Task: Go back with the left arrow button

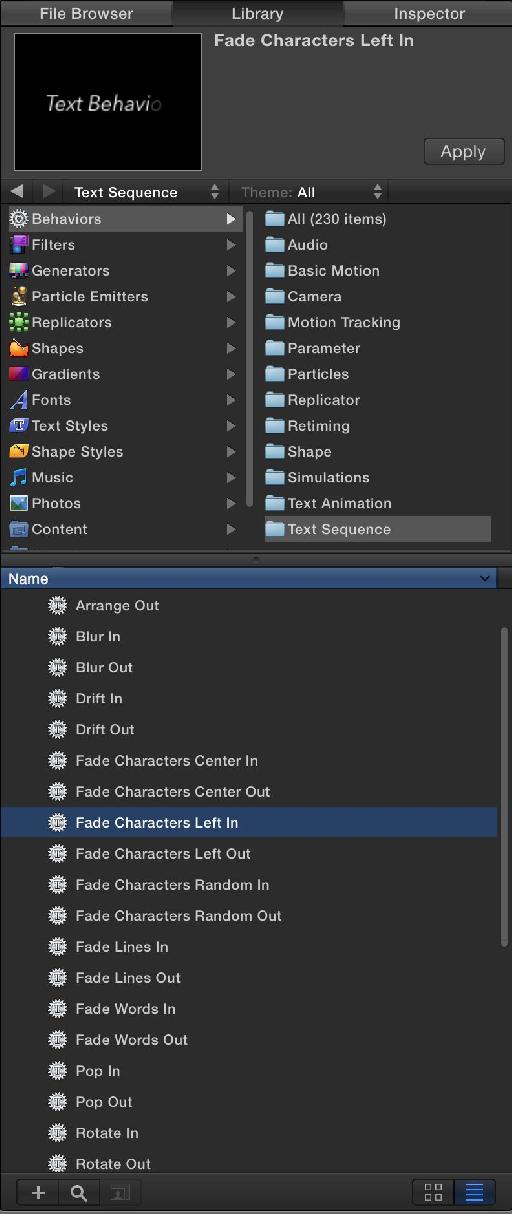Action: click(17, 191)
